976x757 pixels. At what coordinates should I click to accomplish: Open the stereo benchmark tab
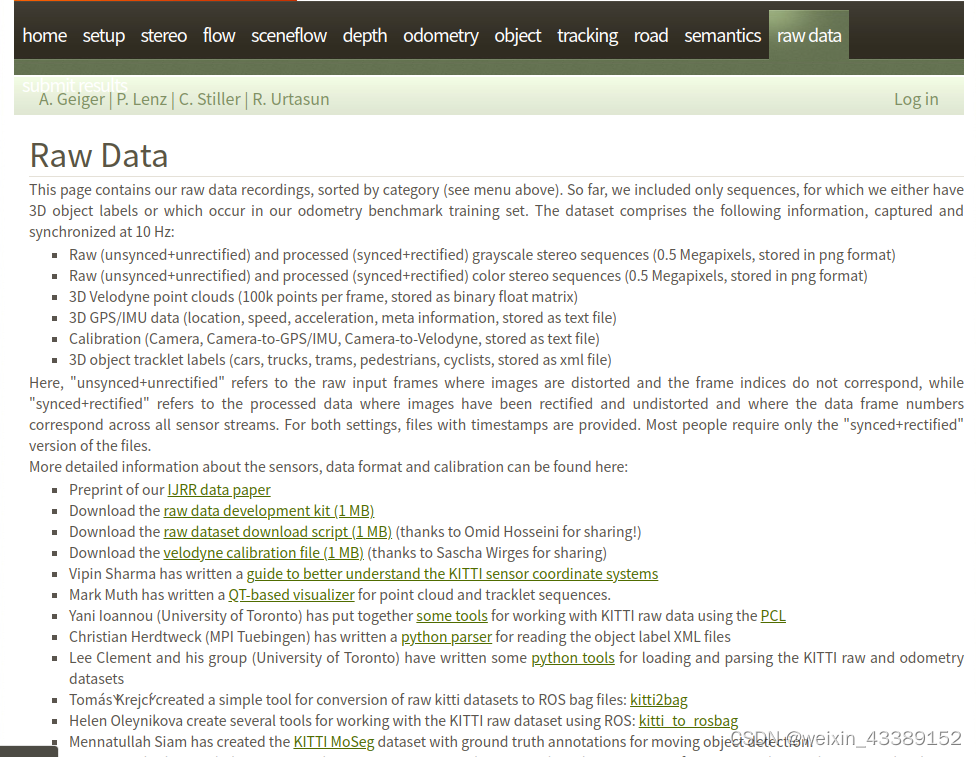(163, 35)
